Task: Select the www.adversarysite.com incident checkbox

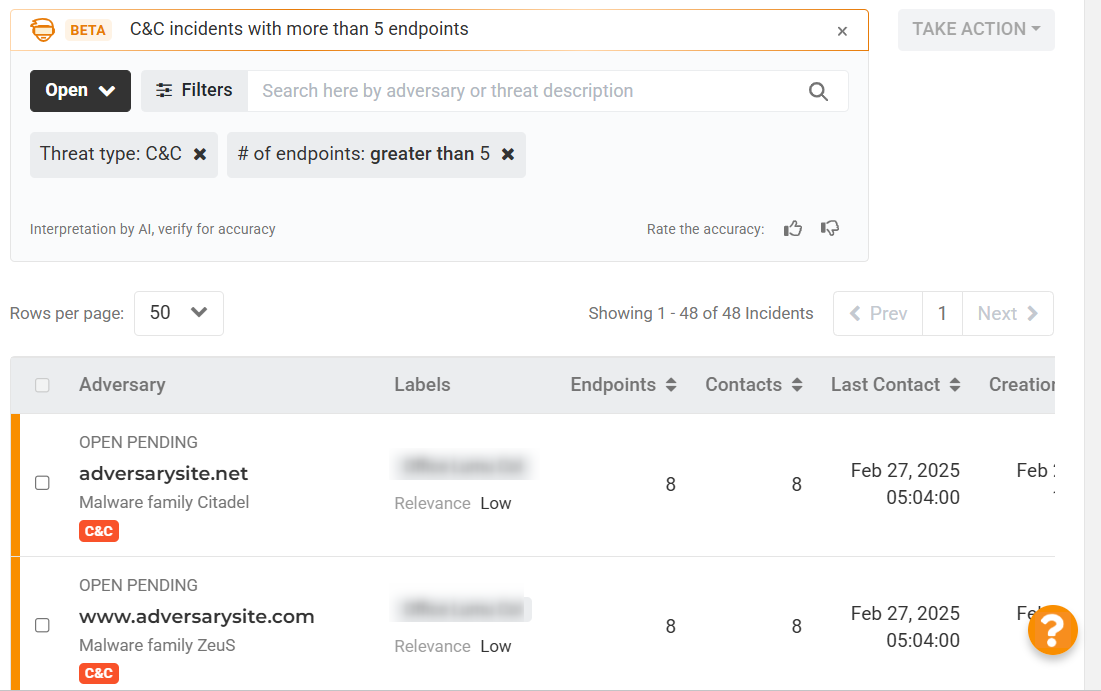Action: click(x=42, y=626)
